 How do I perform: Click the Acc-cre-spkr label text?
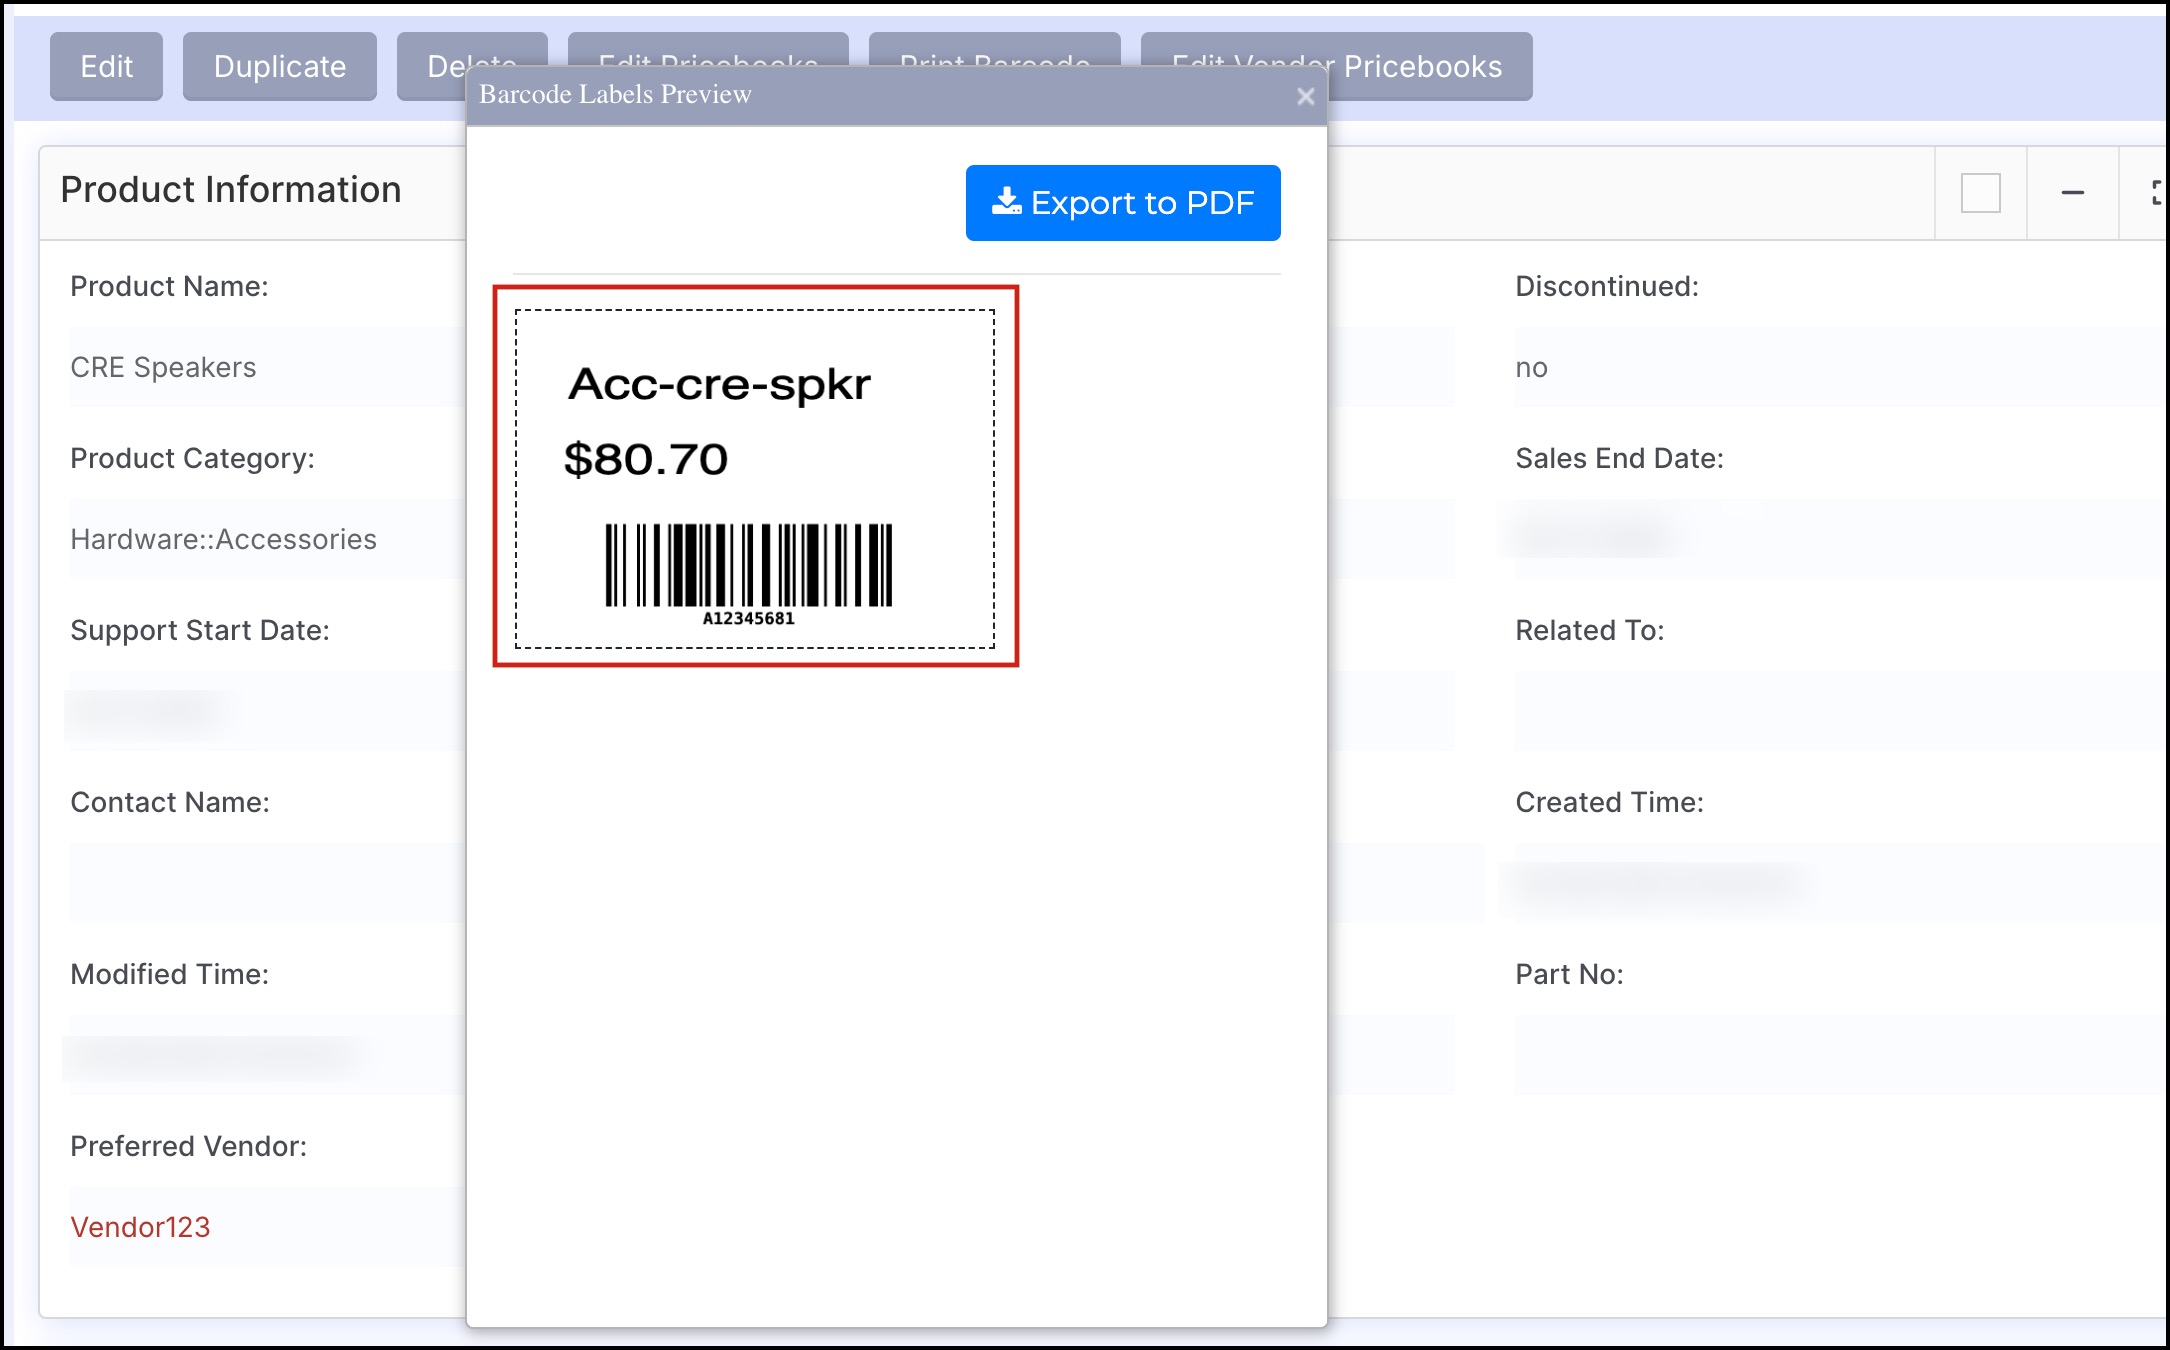(719, 385)
